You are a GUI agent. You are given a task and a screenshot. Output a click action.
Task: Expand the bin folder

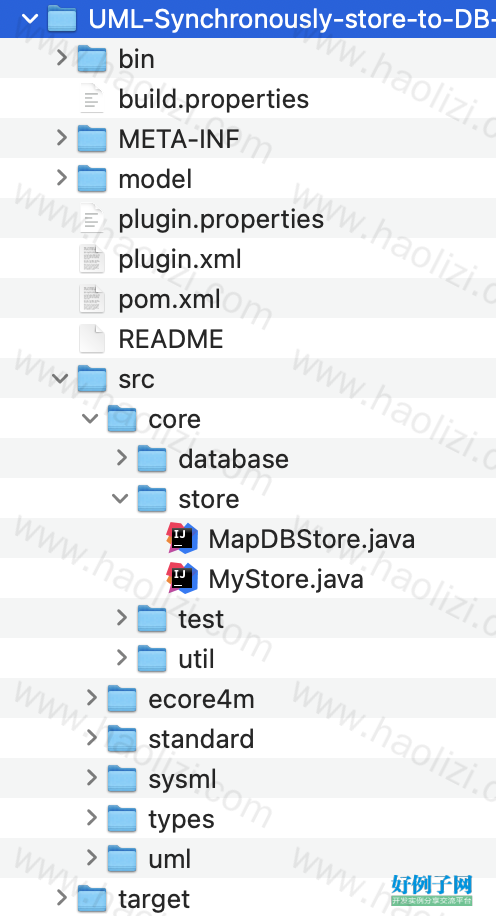61,58
